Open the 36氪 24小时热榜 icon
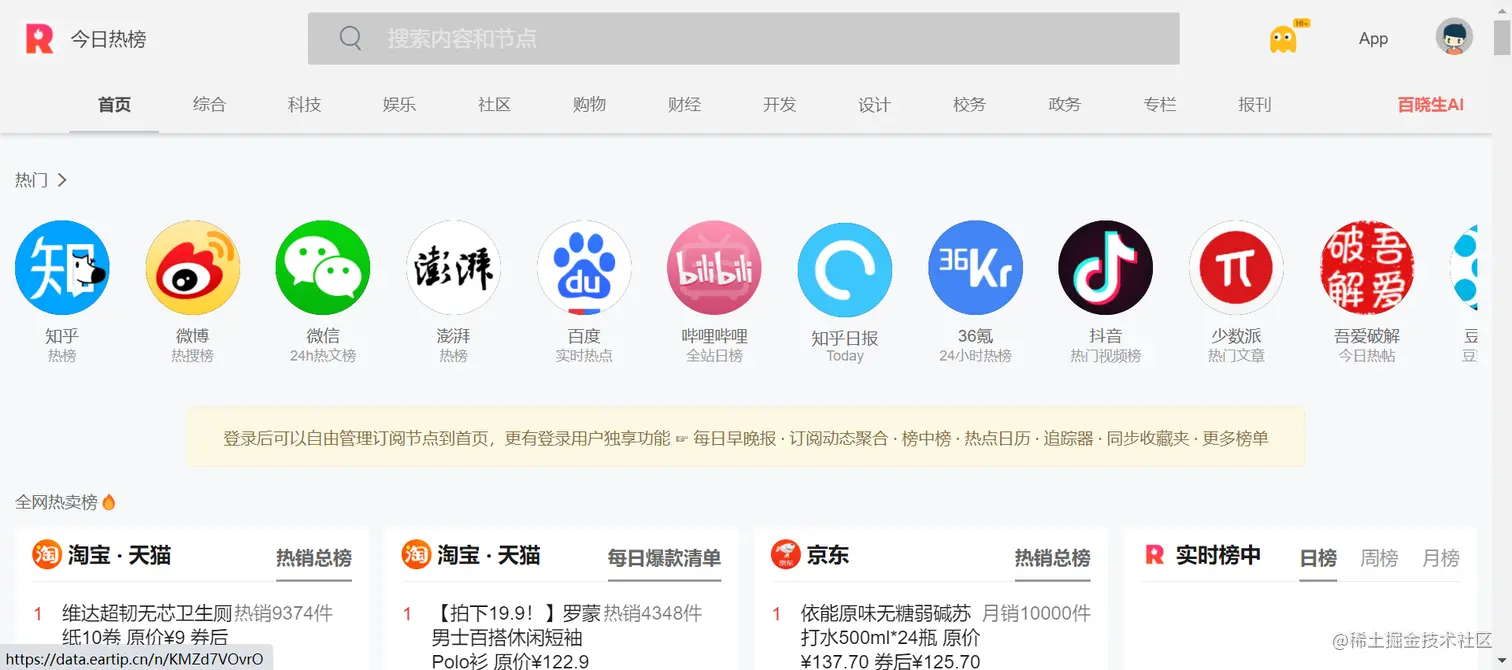The height and width of the screenshot is (670, 1512). (x=975, y=268)
